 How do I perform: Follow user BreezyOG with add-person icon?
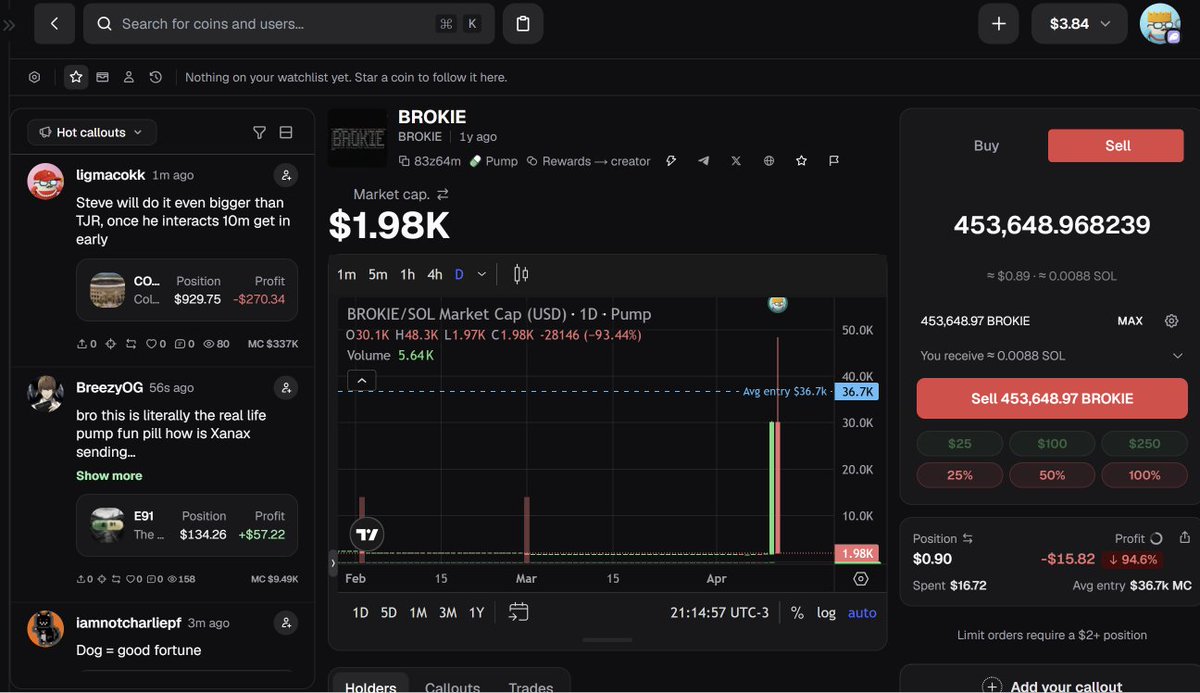tap(286, 387)
